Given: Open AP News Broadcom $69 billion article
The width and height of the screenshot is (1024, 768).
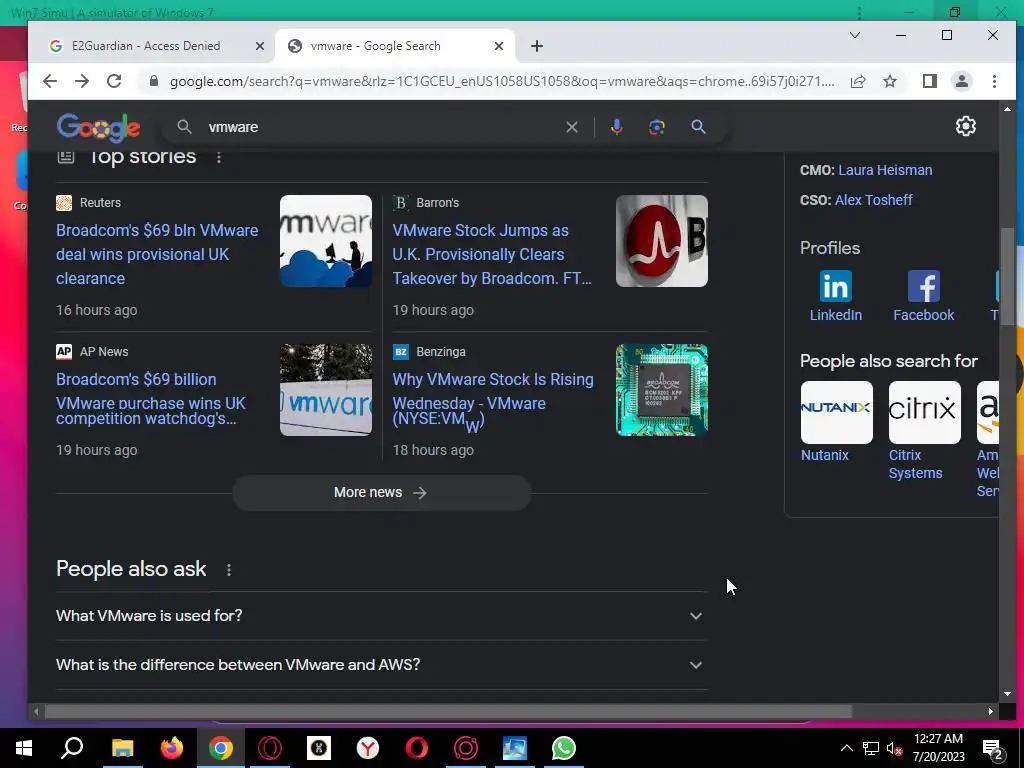Looking at the screenshot, I should click(152, 398).
